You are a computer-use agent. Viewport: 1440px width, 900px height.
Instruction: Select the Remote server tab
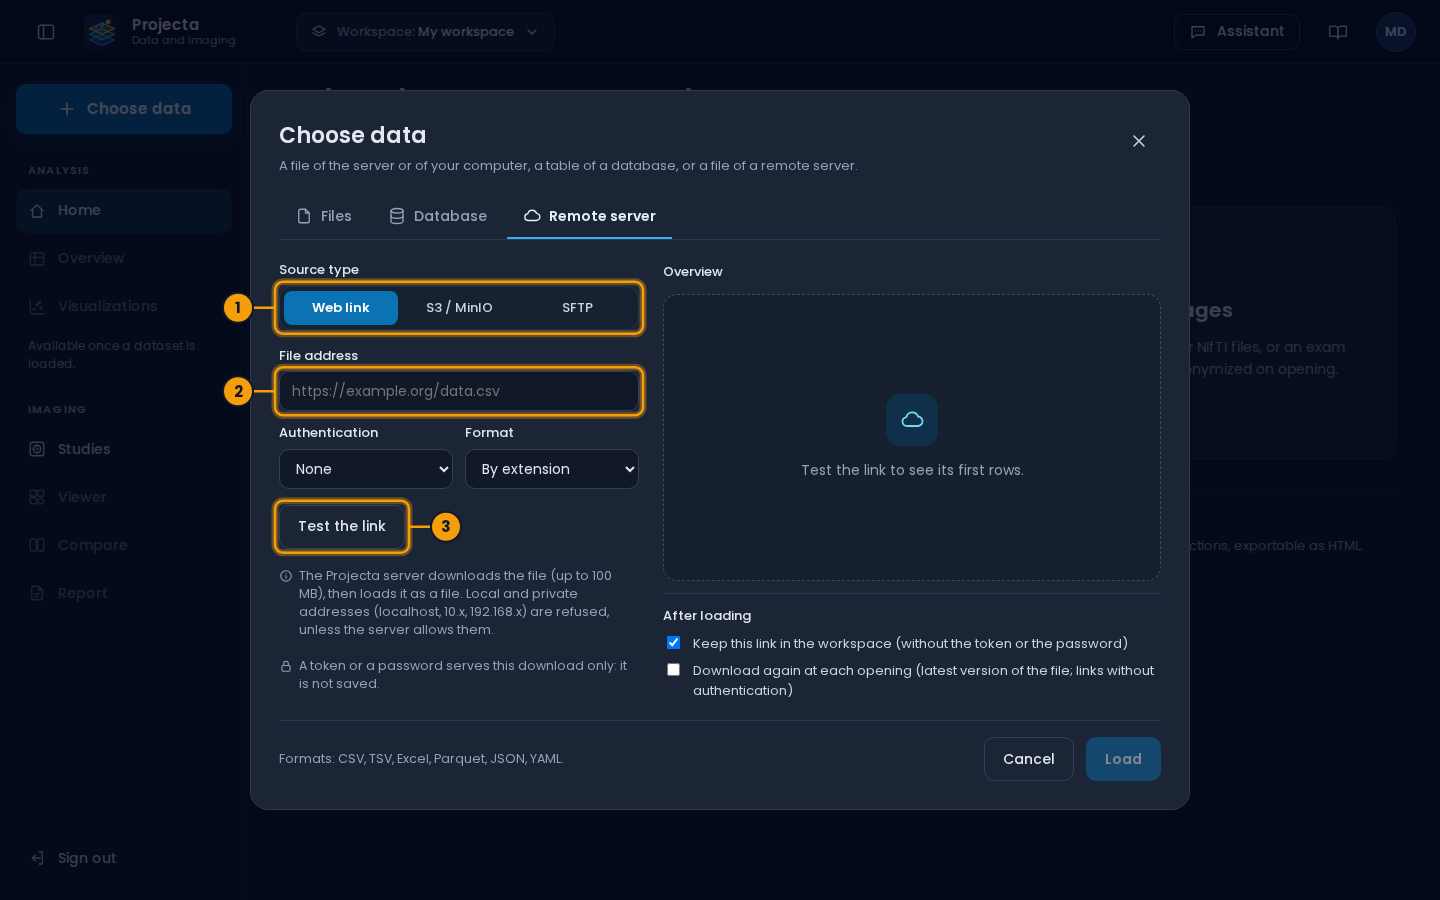click(x=590, y=216)
